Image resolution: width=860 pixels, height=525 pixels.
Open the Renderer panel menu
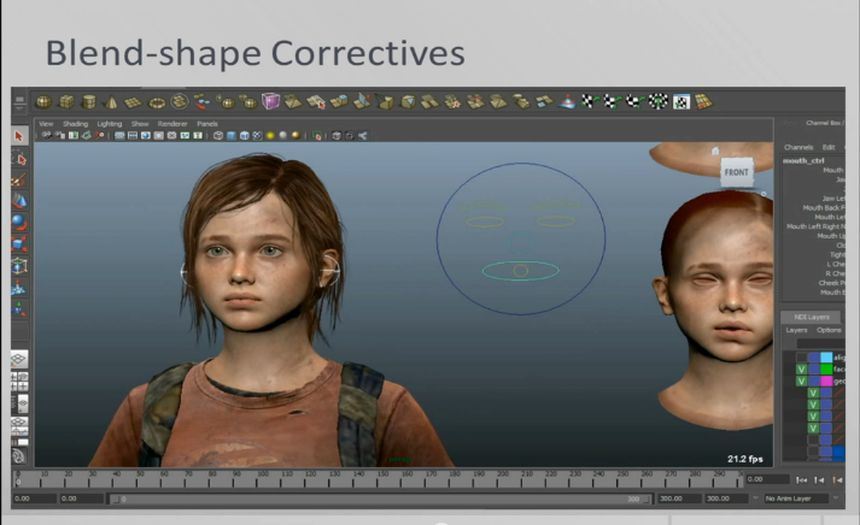point(173,124)
